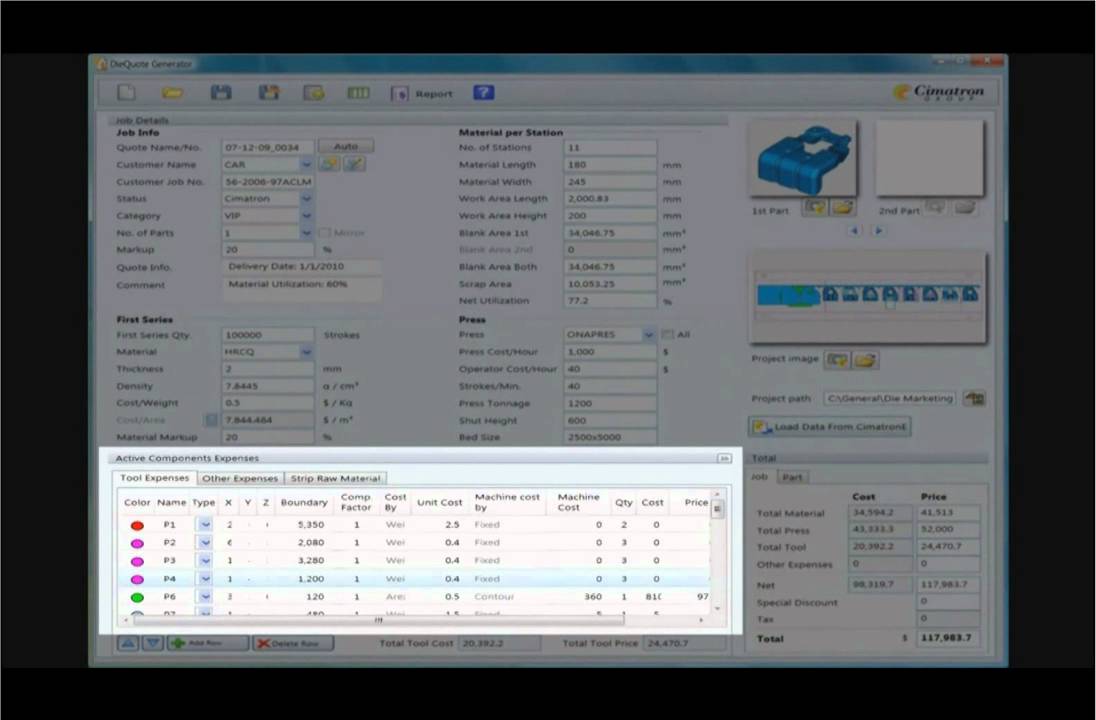Image resolution: width=1096 pixels, height=720 pixels.
Task: Click the Quote Name/No. input field
Action: [x=268, y=147]
